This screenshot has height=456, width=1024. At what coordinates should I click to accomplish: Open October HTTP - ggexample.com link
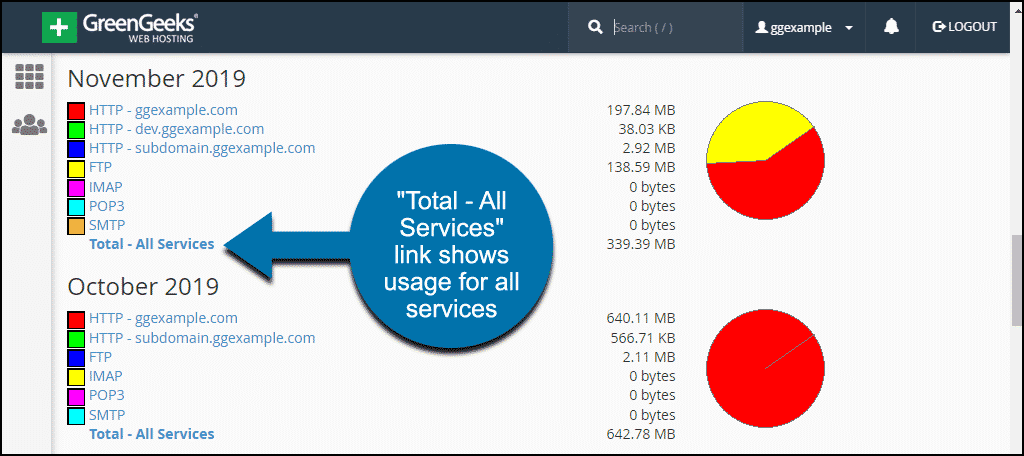[163, 318]
